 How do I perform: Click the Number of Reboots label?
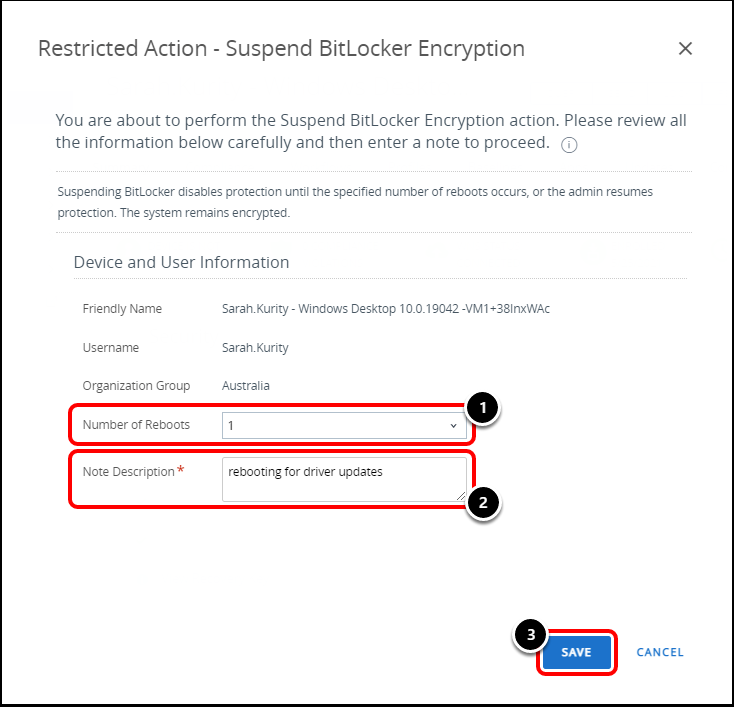136,425
